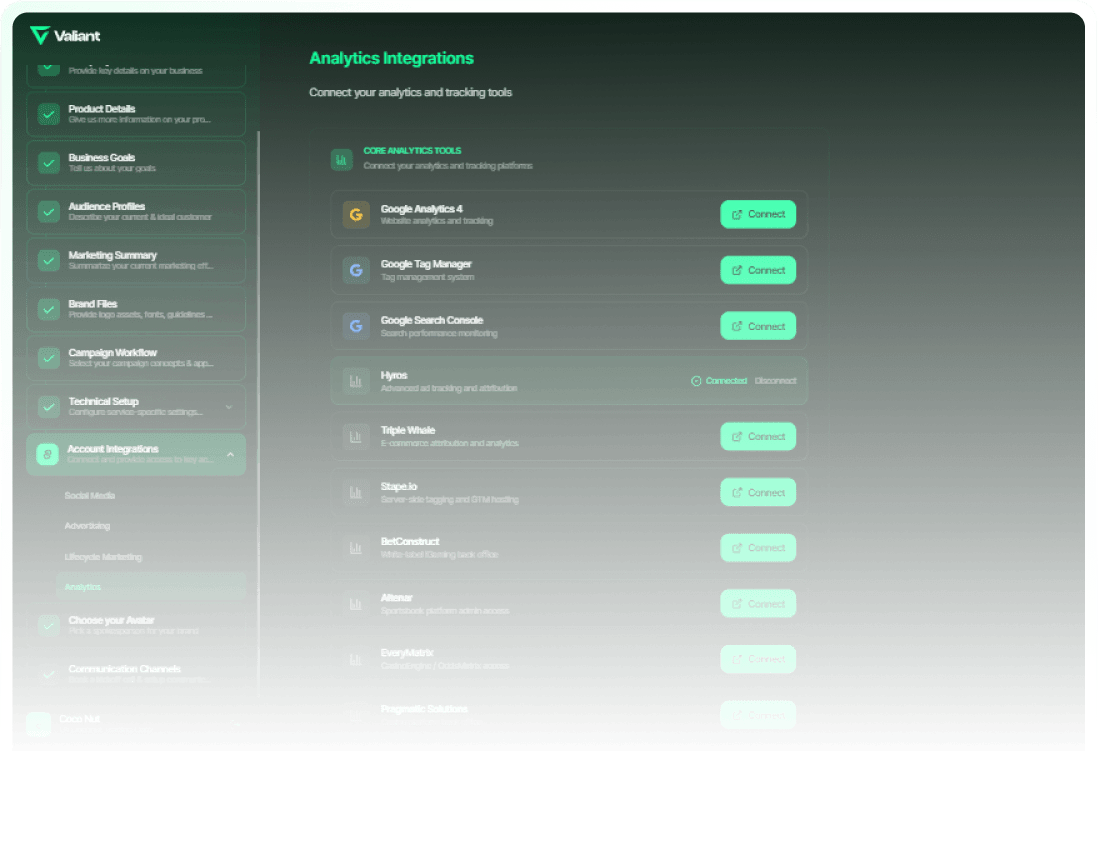Click the Product Details step checkmark
Screen dimensions: 1098x850
(x=48, y=113)
